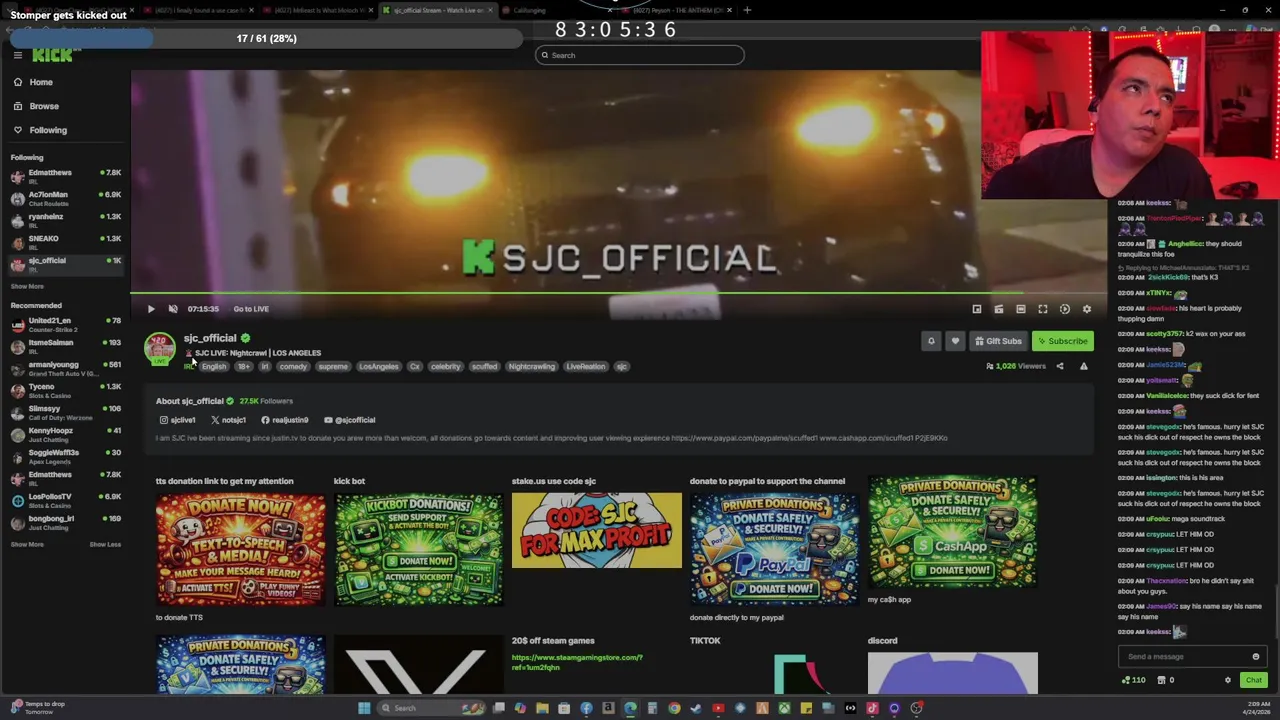1280x720 pixels.
Task: Open the Code SJC for Max Profit banner
Action: [597, 530]
